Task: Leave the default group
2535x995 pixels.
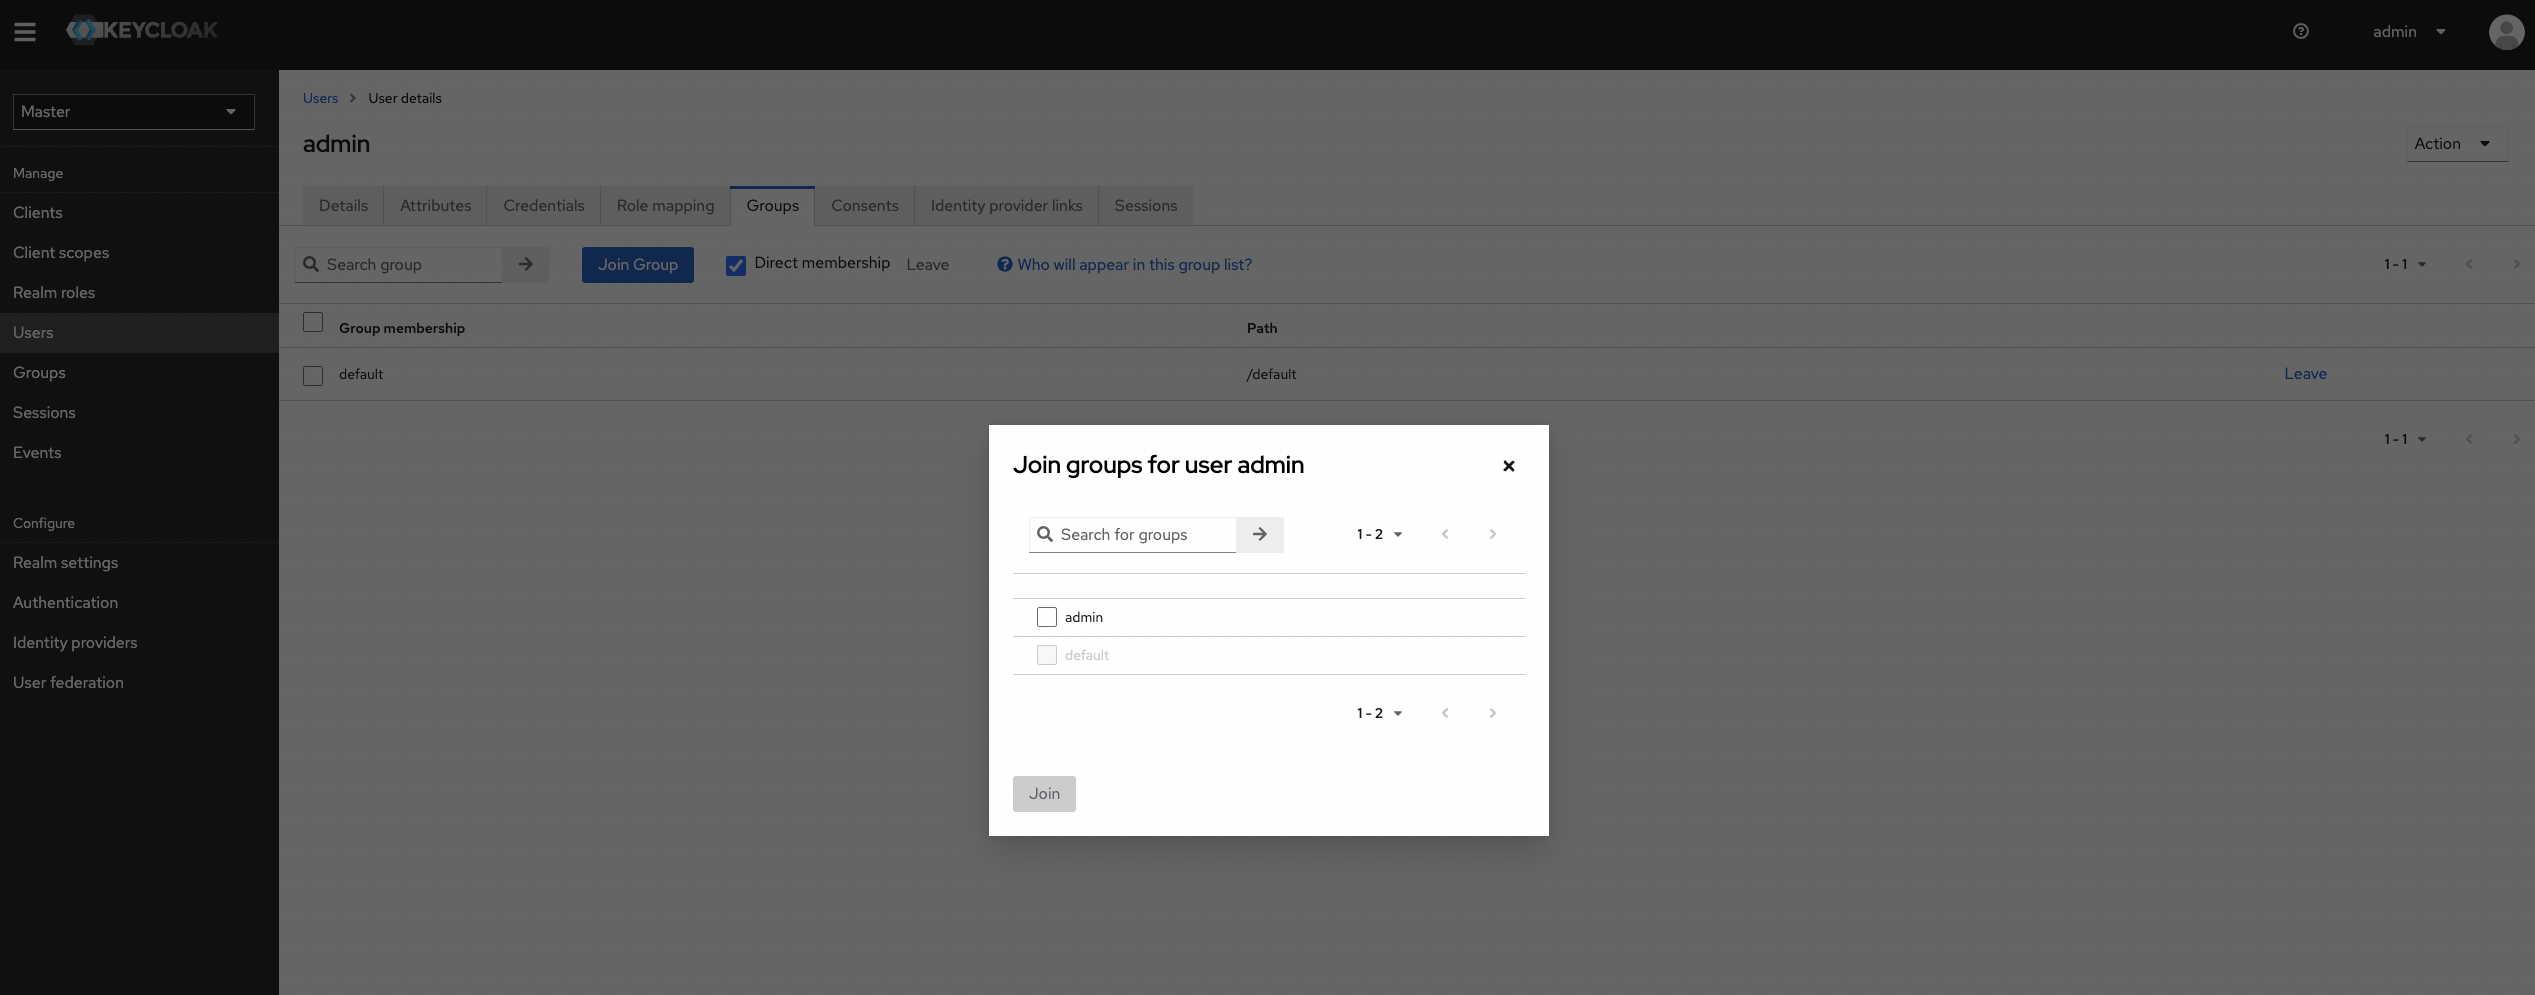Action: pos(2305,373)
